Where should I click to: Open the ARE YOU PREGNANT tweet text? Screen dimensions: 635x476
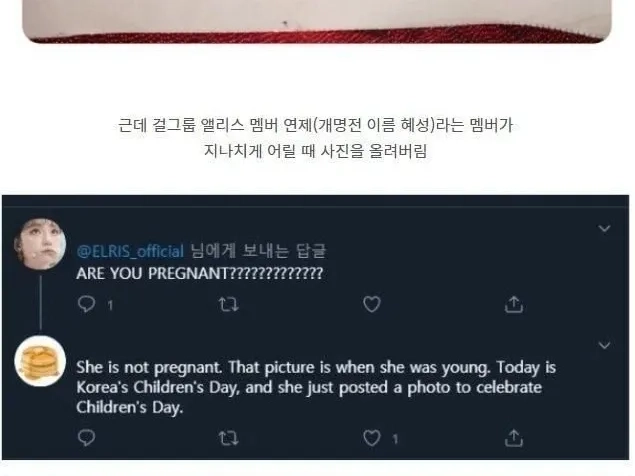(200, 273)
